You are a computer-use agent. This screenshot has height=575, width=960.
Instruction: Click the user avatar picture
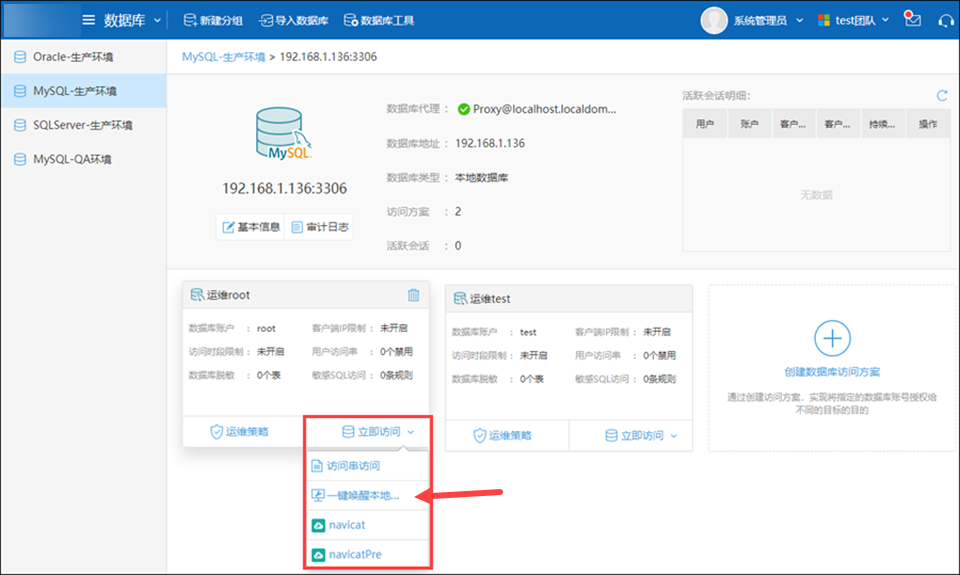(714, 20)
